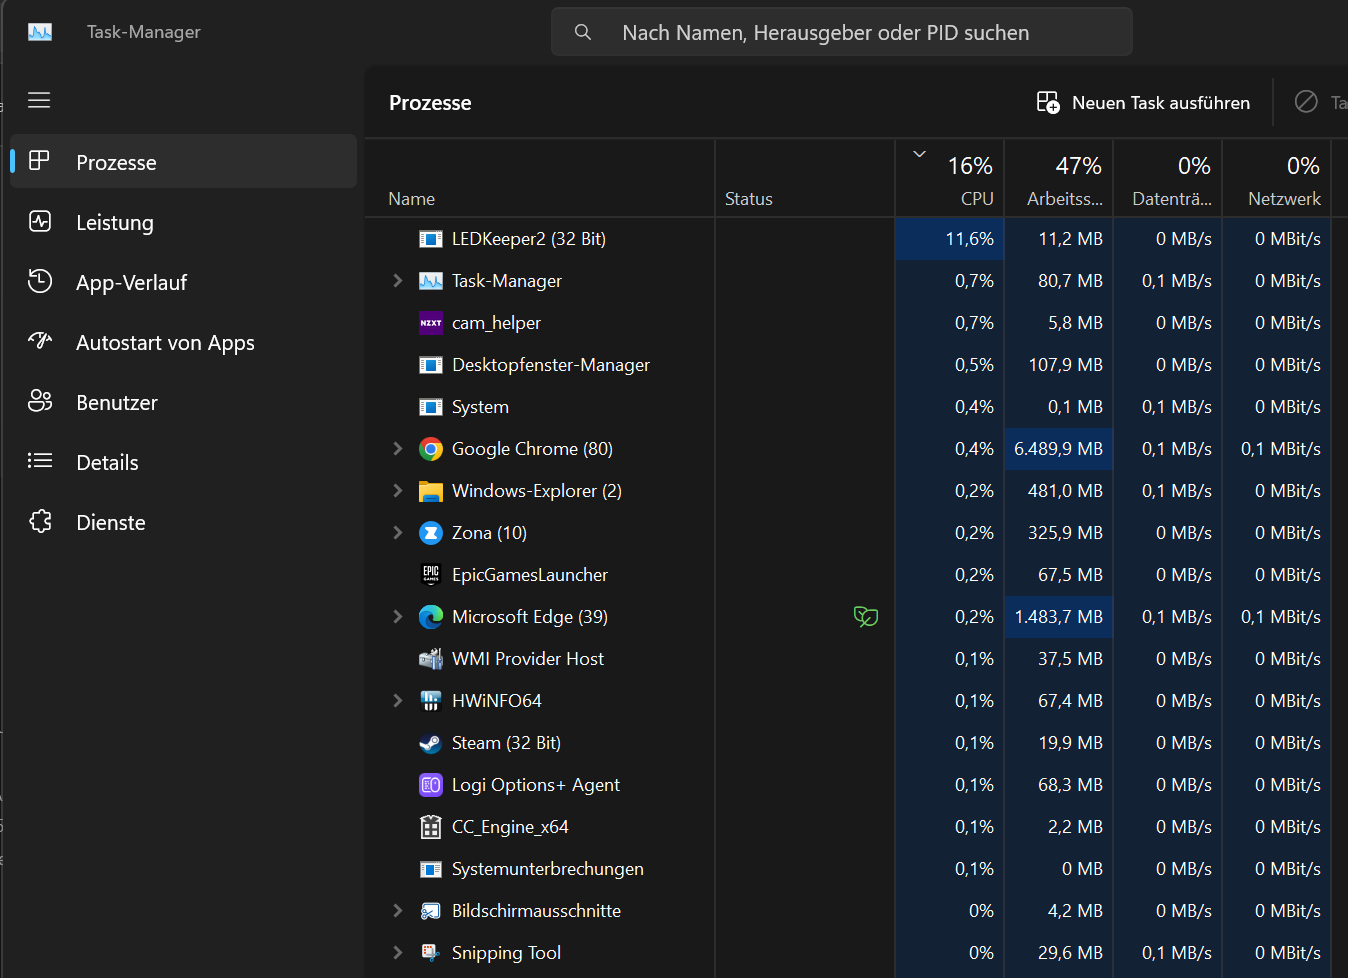1348x978 pixels.
Task: Click the System process icon
Action: [431, 407]
